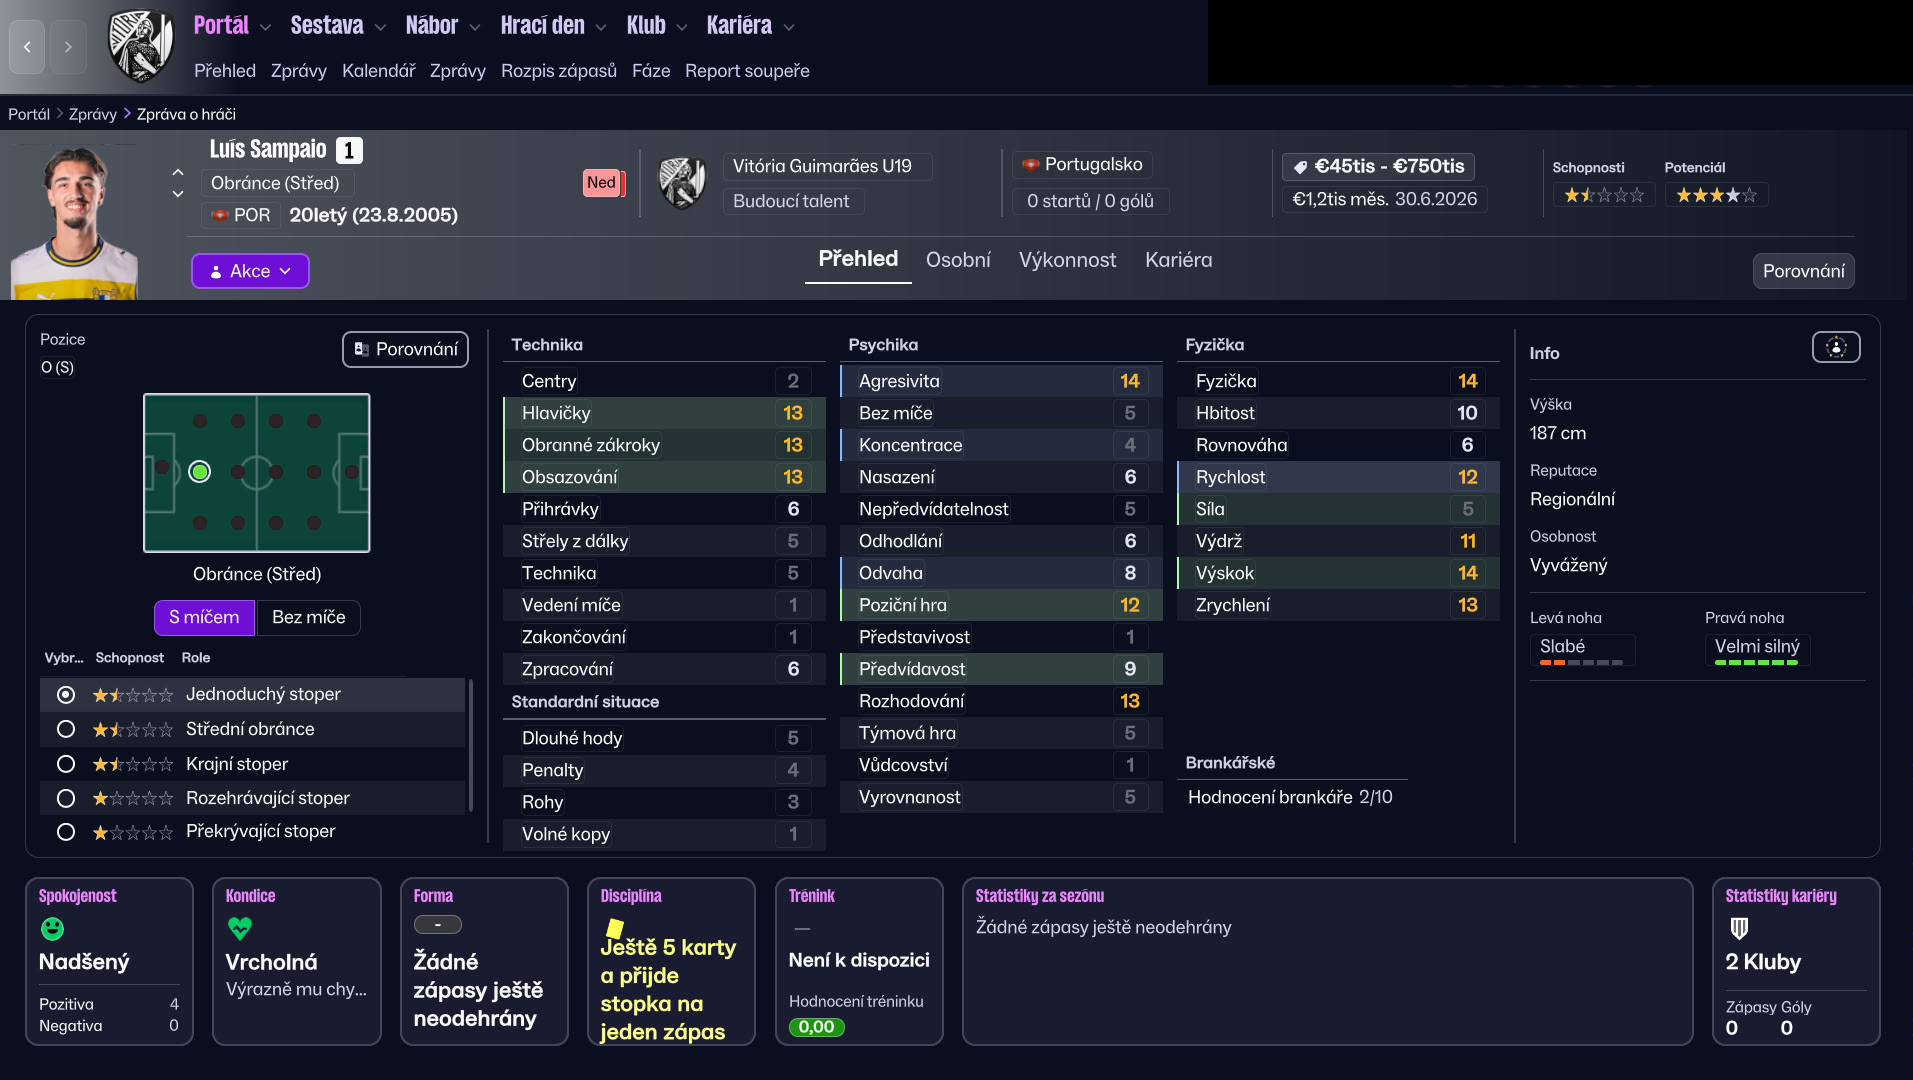1913x1080 pixels.
Task: Switch to Bez míče toggle
Action: coord(308,617)
